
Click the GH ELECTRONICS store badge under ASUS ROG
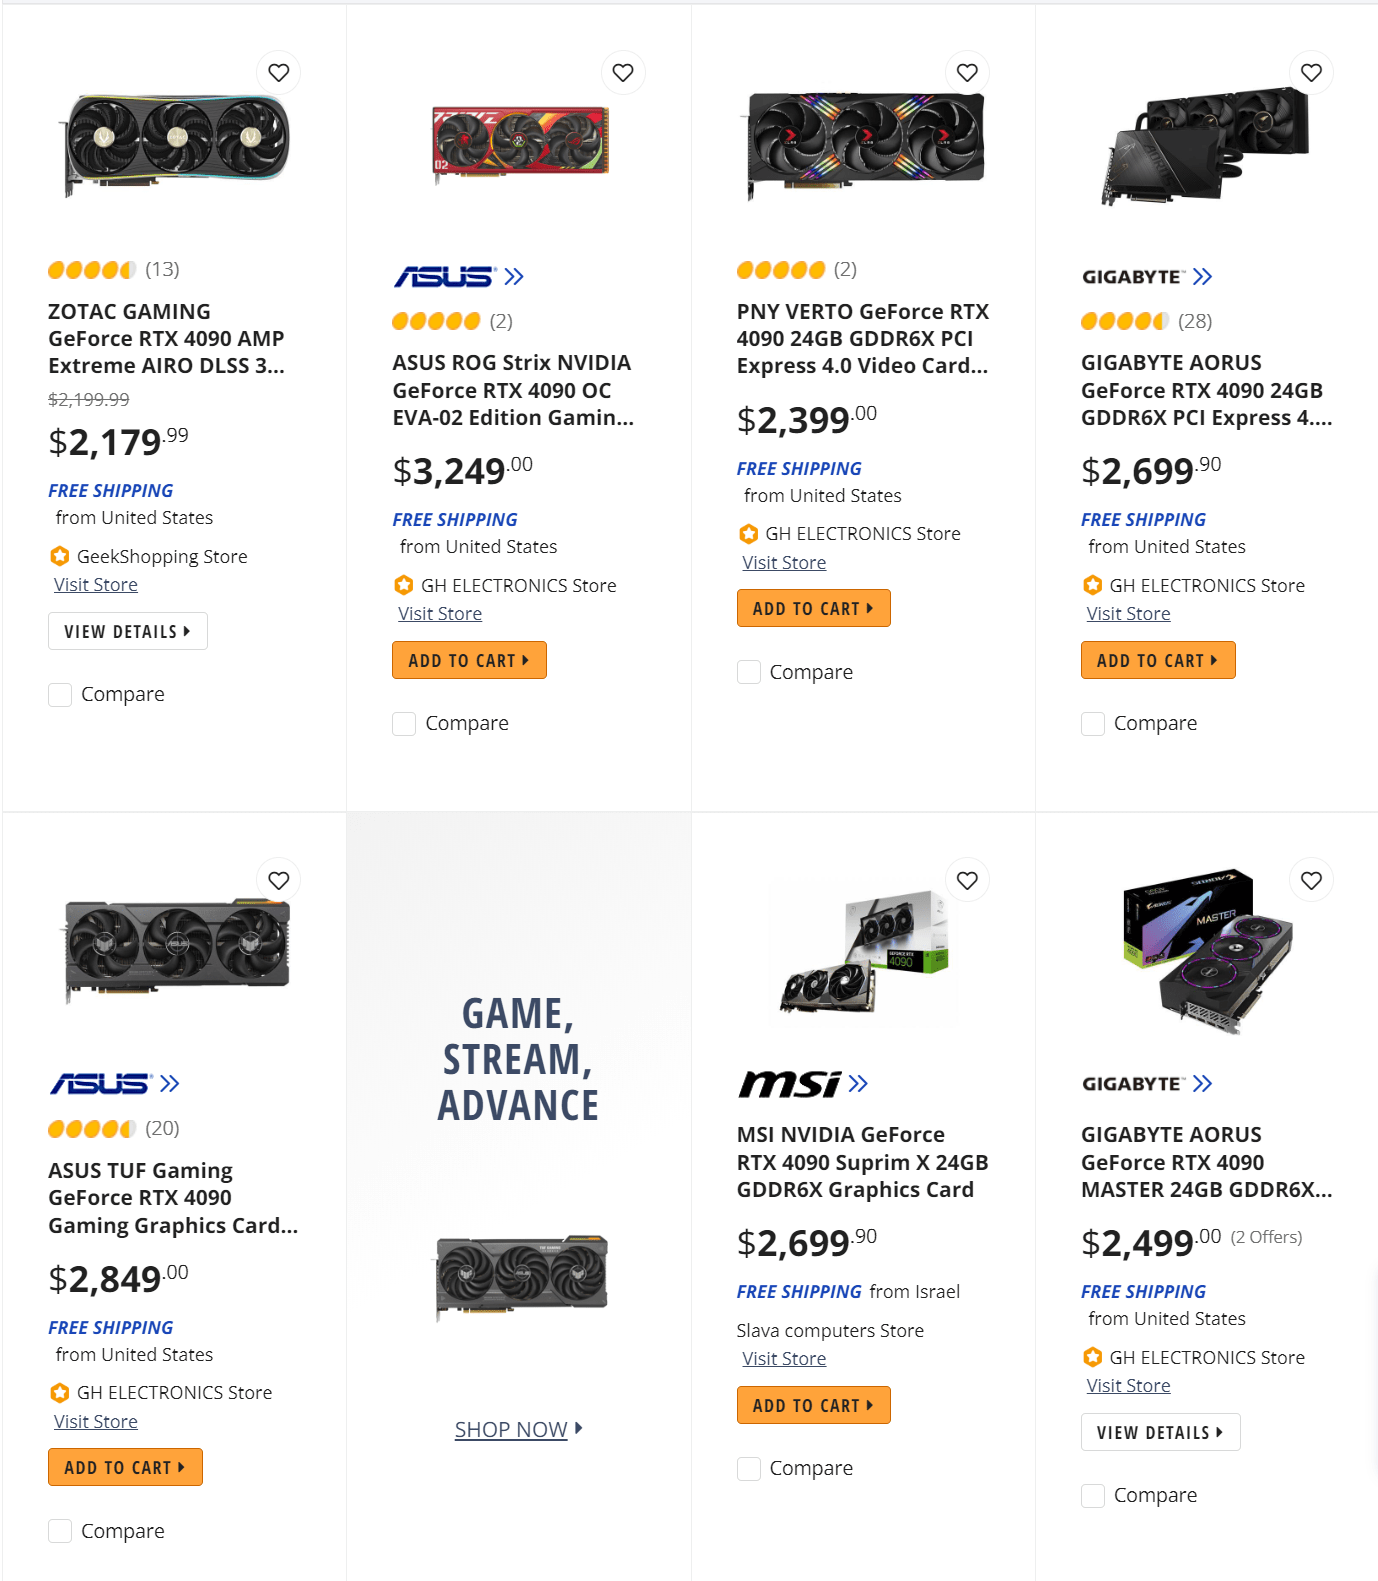402,585
